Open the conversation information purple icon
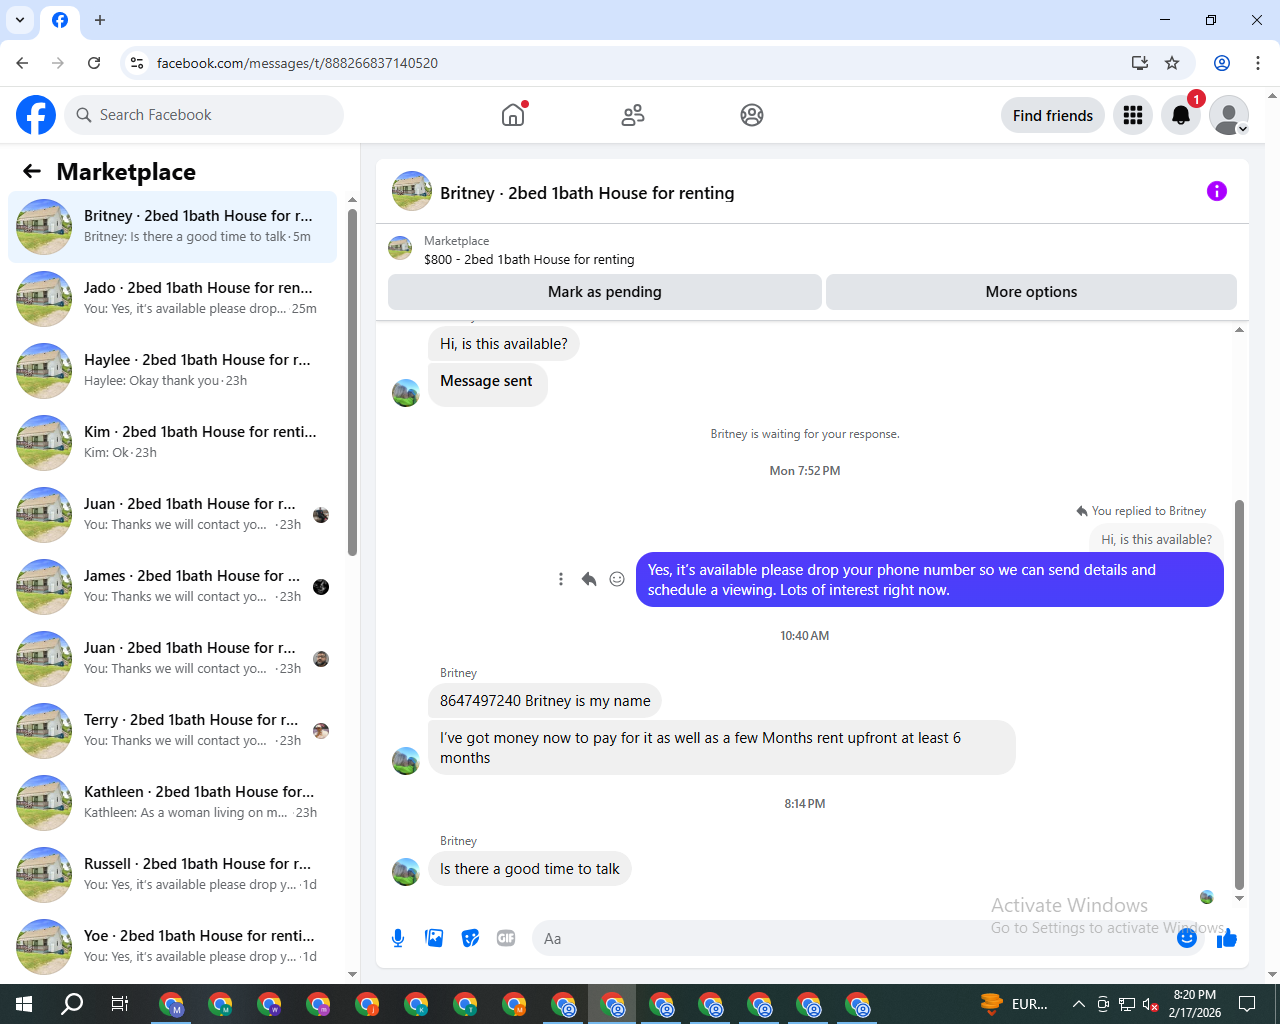Viewport: 1280px width, 1024px height. pyautogui.click(x=1217, y=191)
